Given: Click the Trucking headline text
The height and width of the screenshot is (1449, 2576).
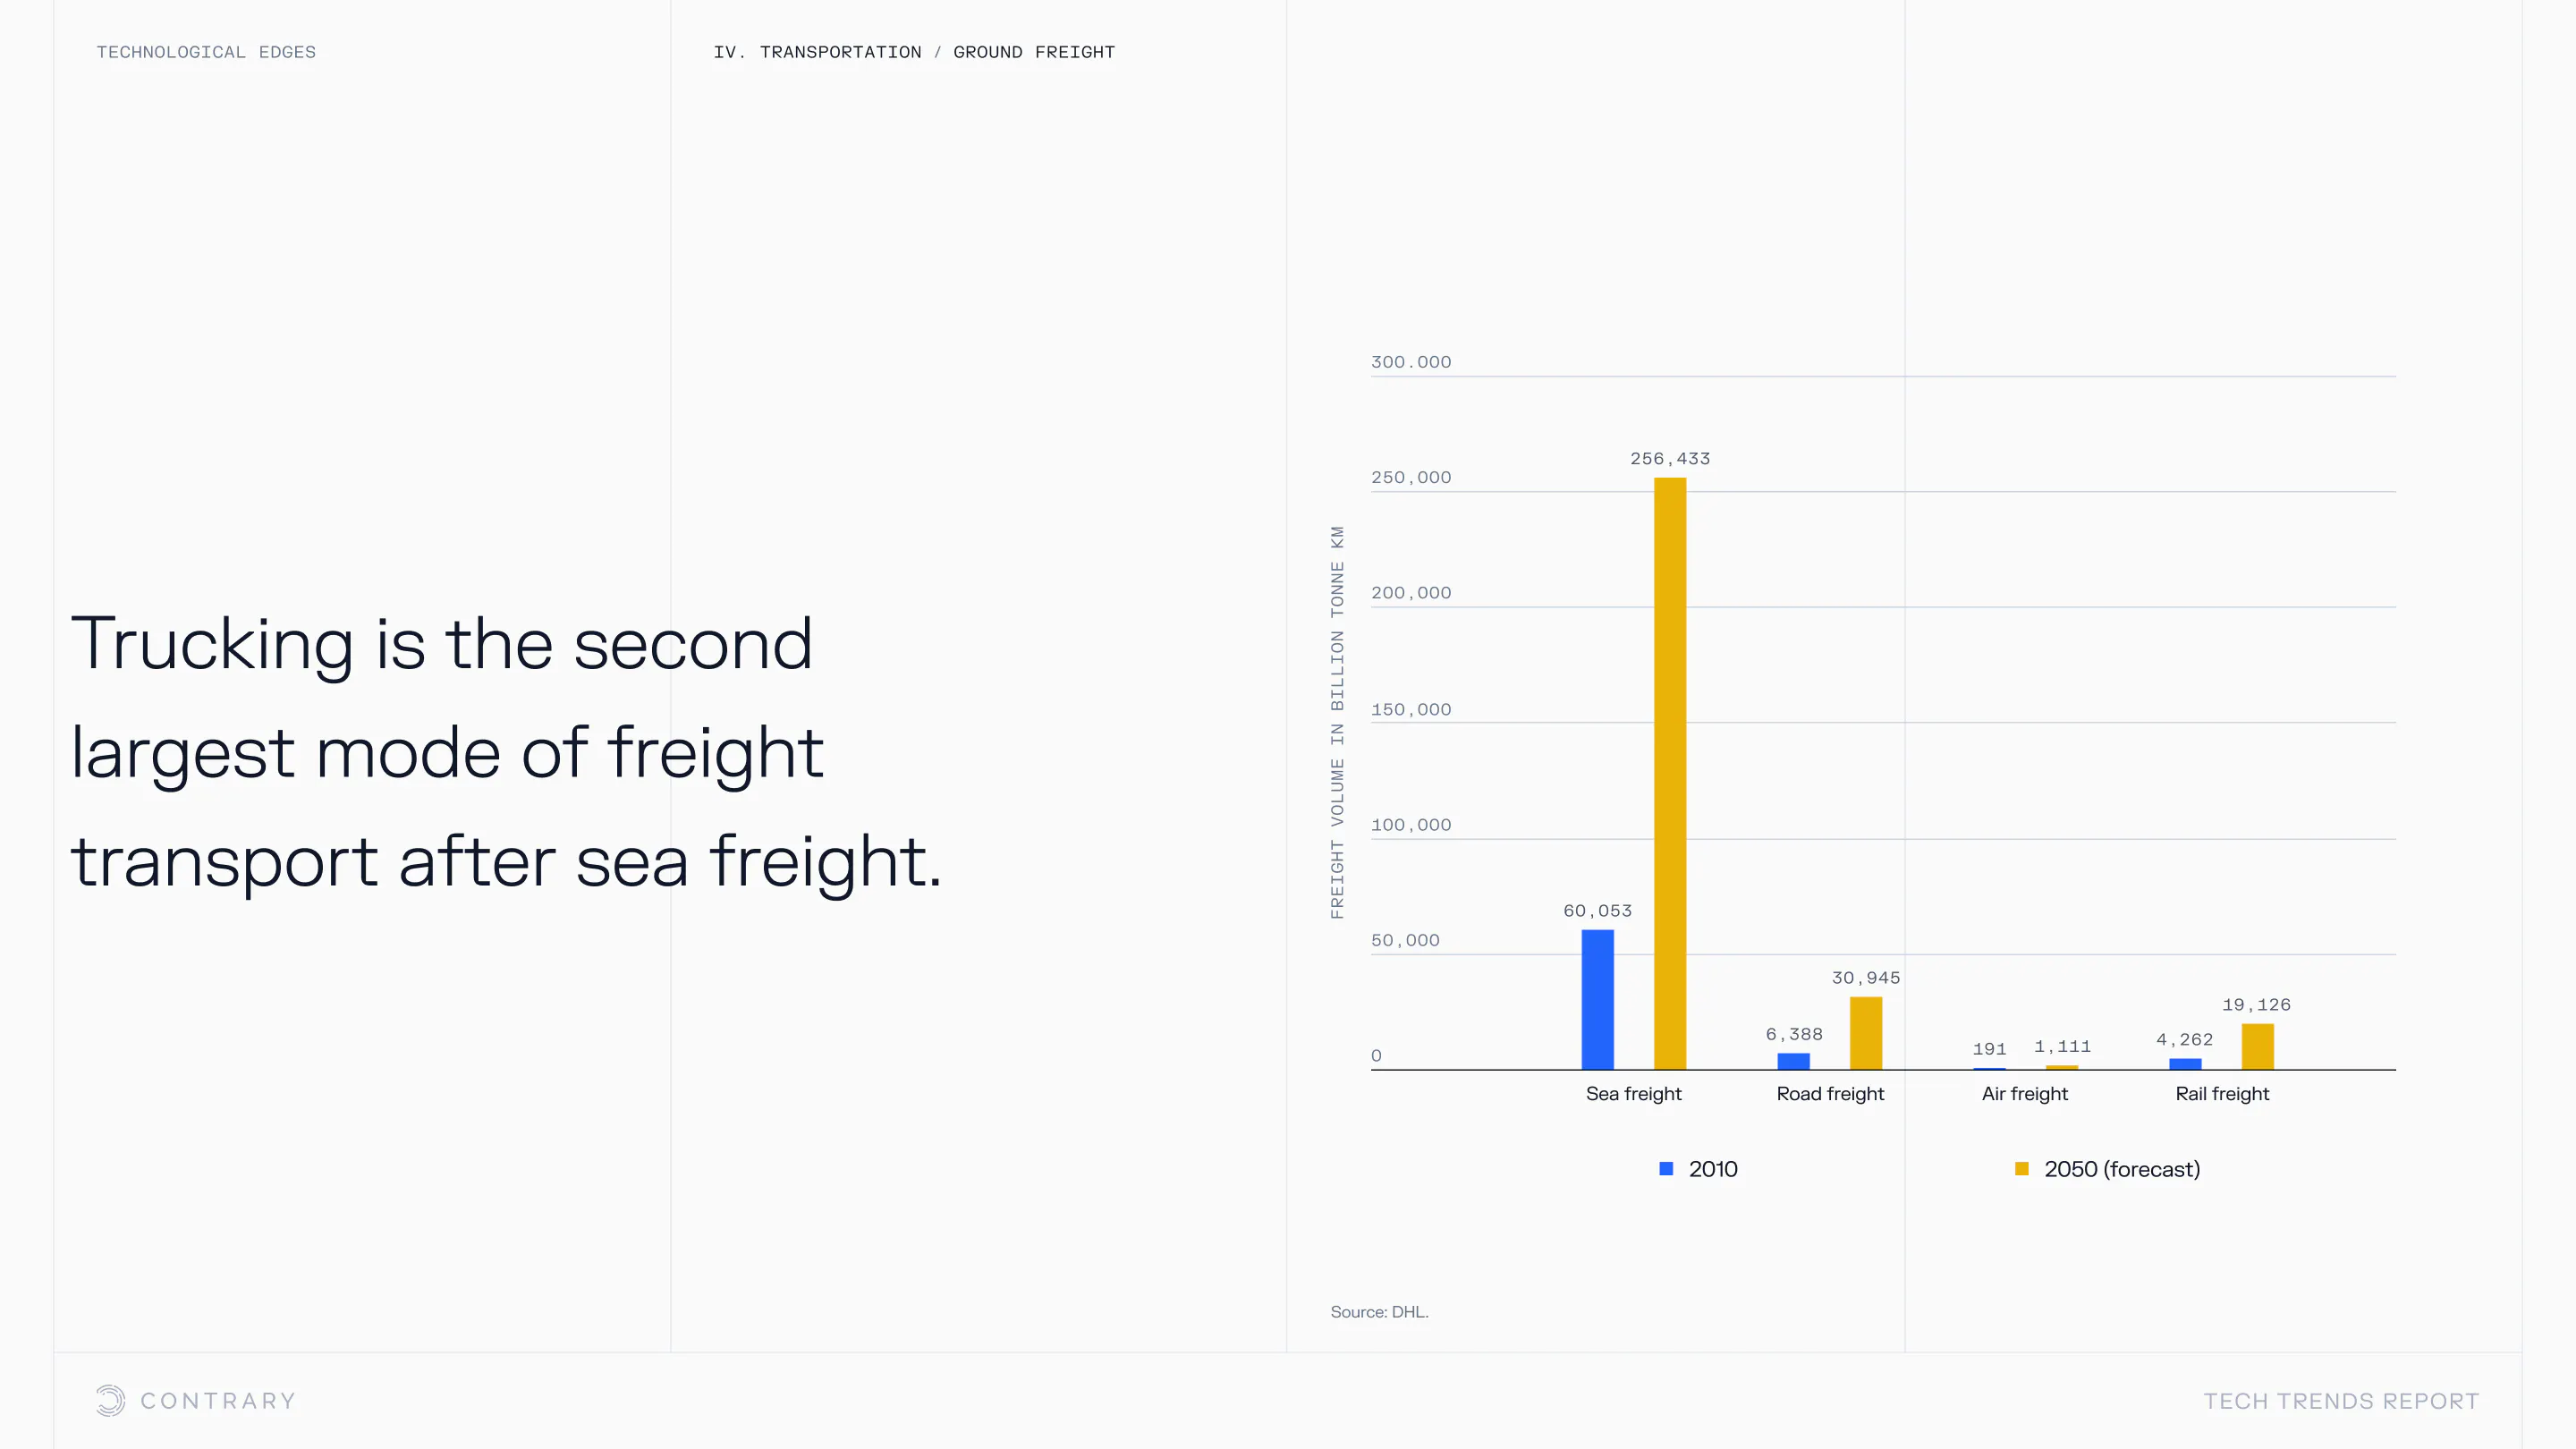Looking at the screenshot, I should coord(505,752).
